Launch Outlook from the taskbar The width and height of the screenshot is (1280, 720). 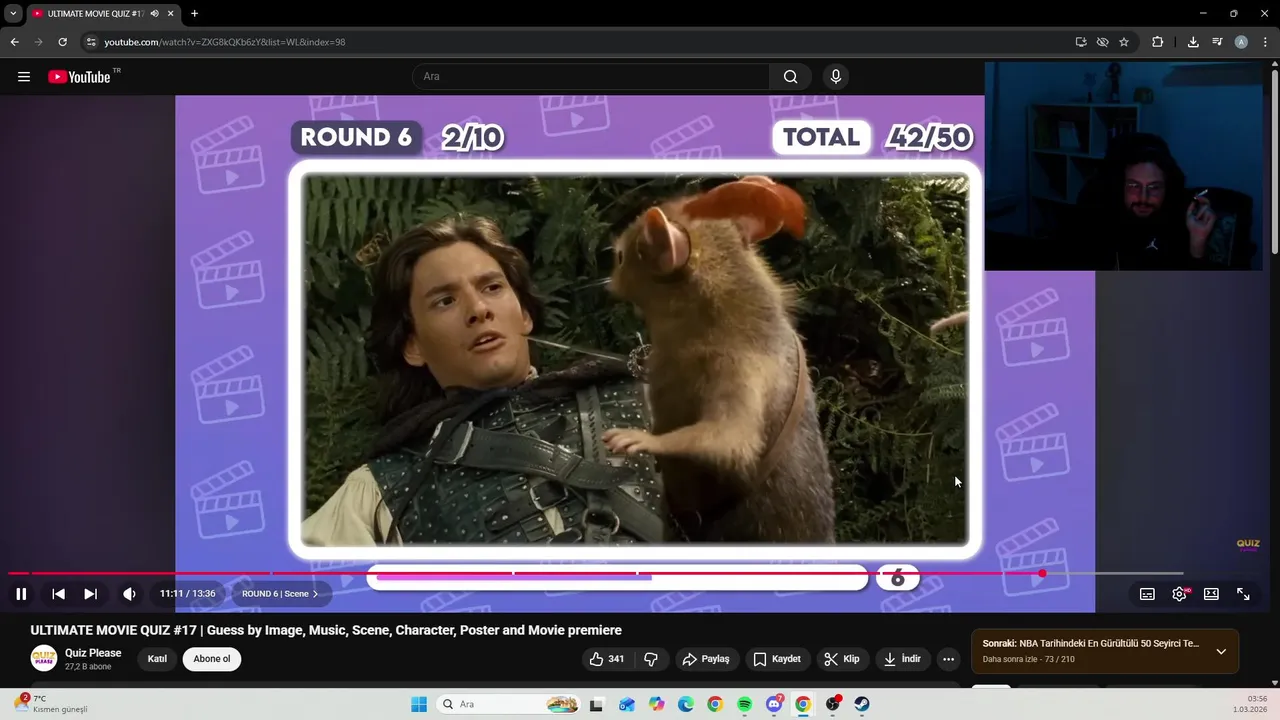coord(626,704)
